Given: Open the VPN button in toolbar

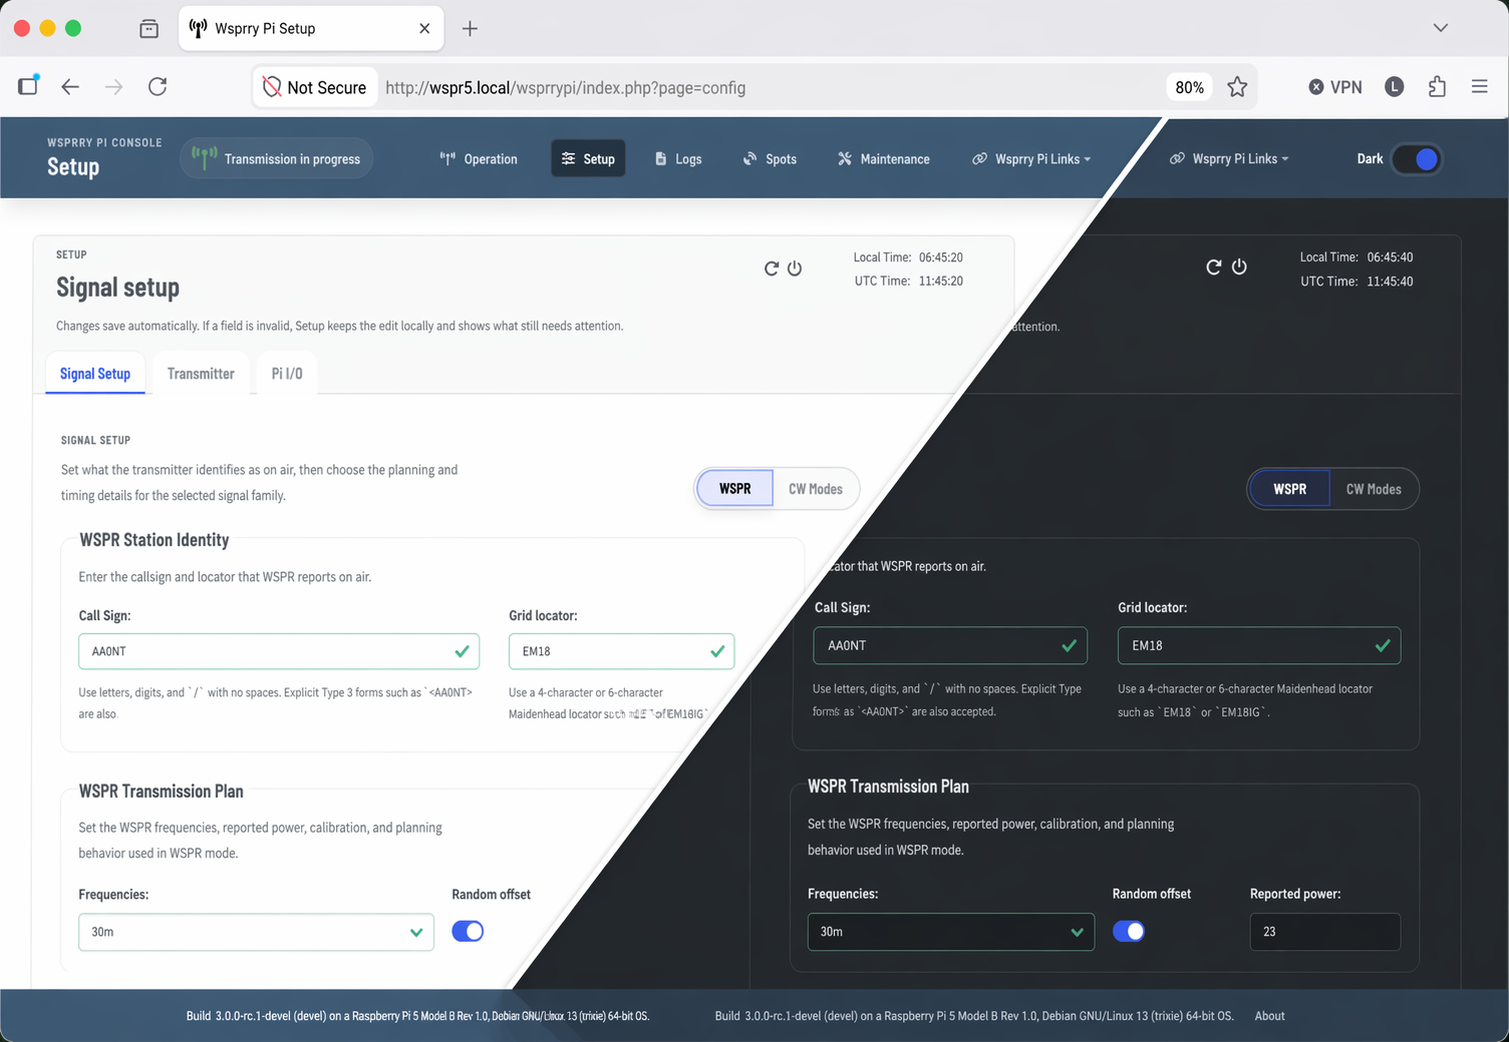Looking at the screenshot, I should point(1335,87).
